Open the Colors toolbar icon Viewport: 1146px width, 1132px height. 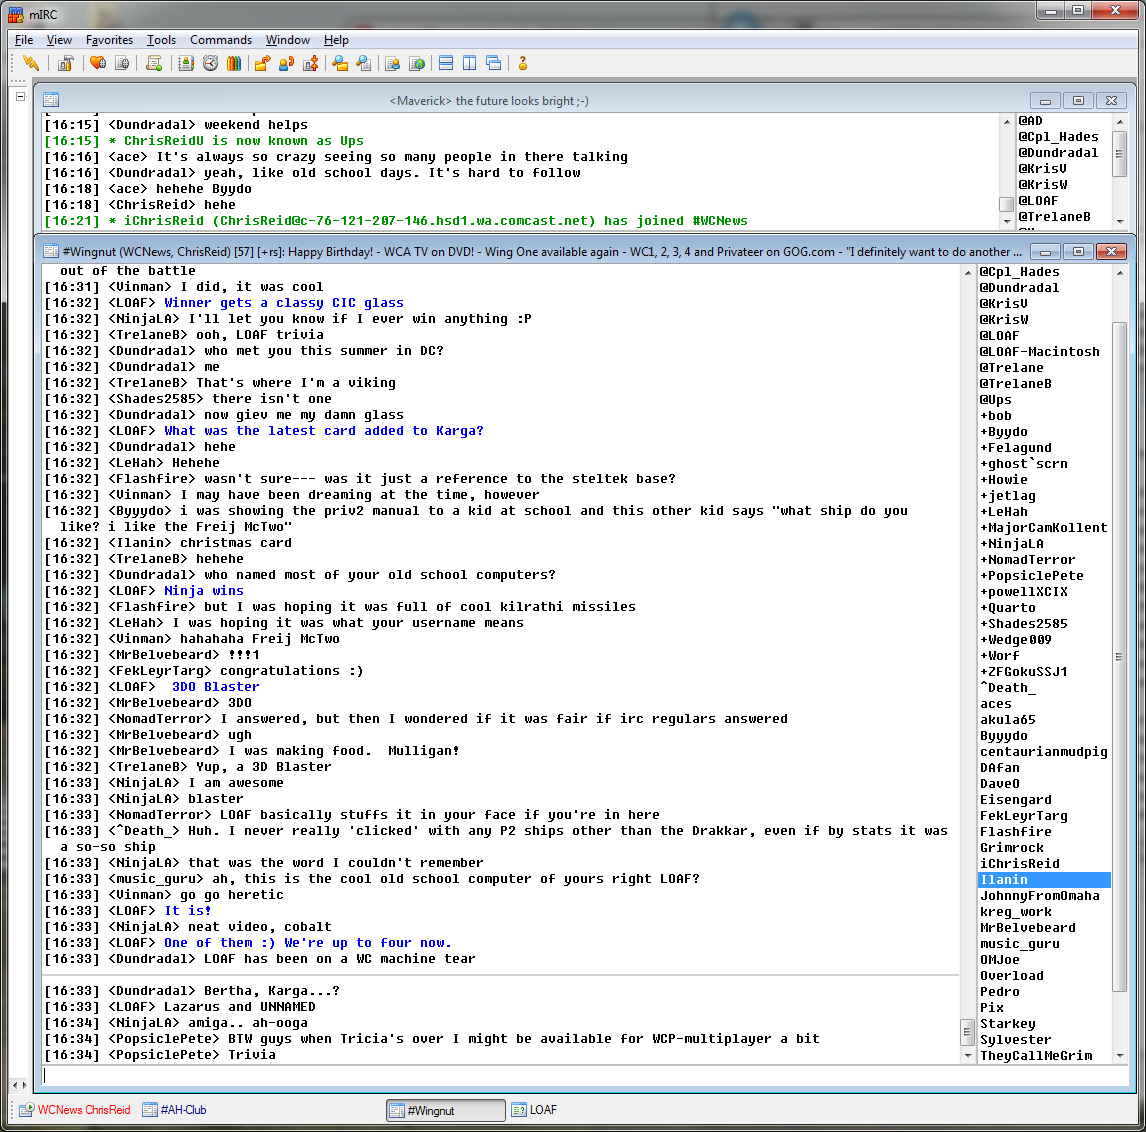(x=234, y=63)
